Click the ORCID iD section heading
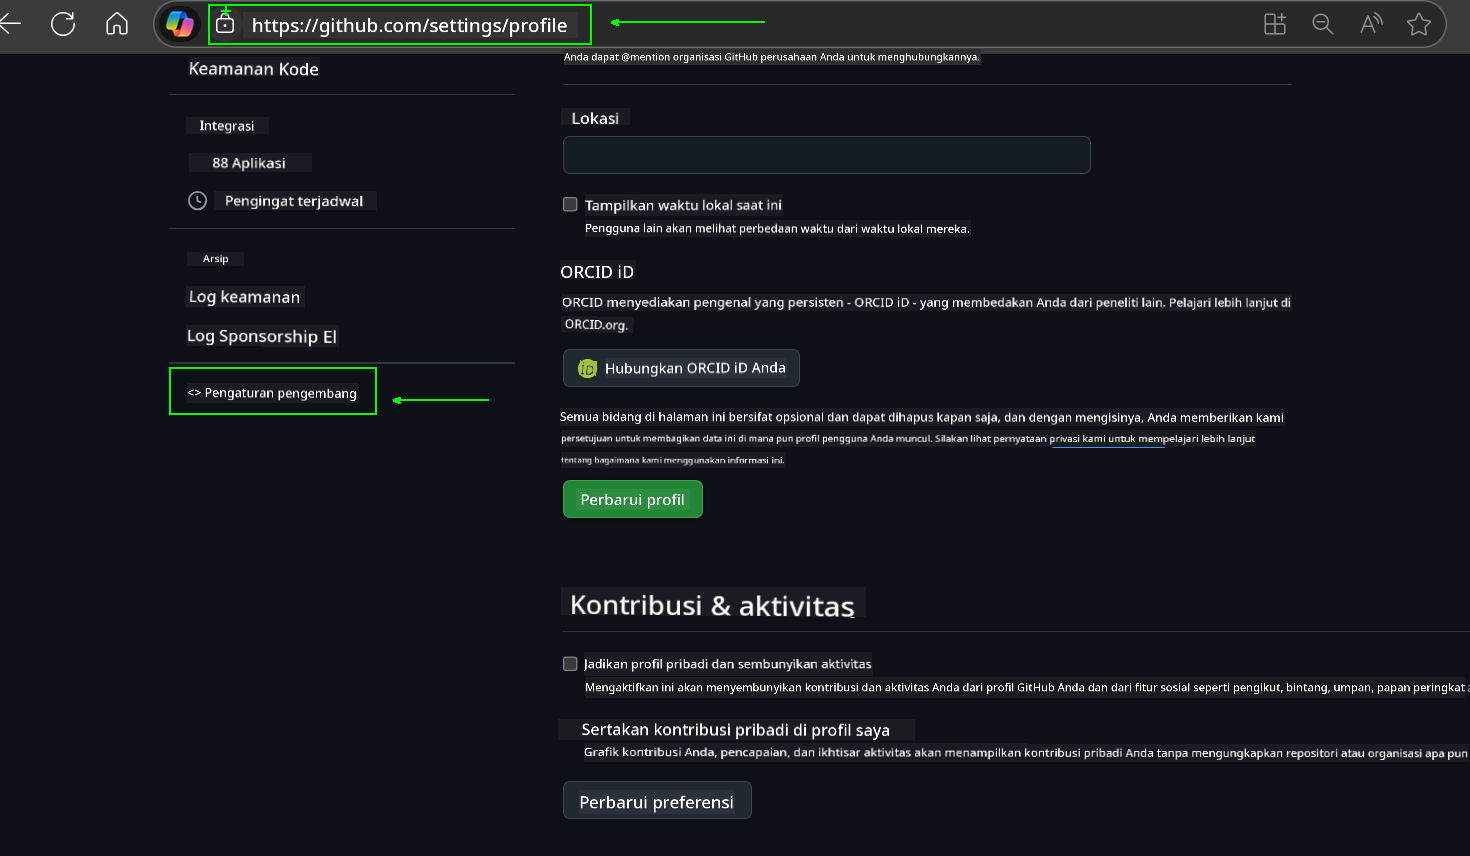 pos(597,272)
